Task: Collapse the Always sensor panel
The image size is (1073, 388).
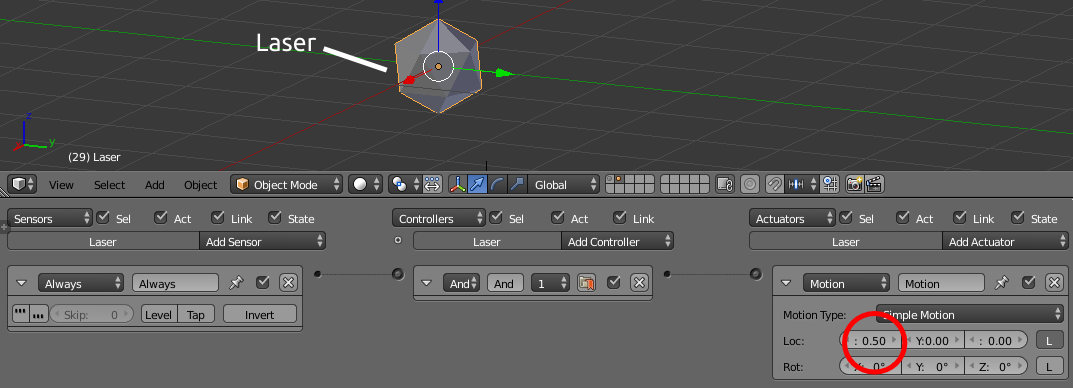Action: [21, 283]
